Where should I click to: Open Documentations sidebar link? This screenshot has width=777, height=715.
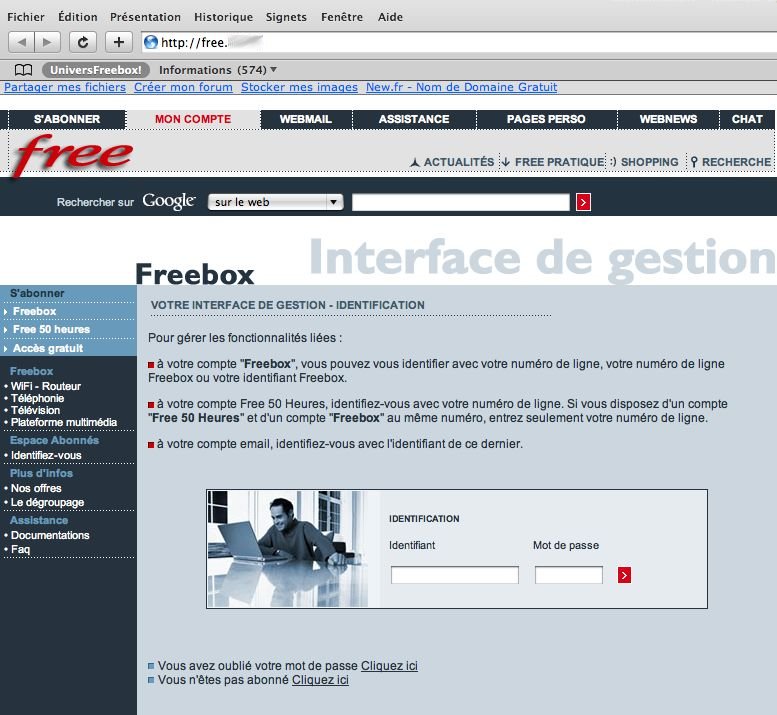50,535
